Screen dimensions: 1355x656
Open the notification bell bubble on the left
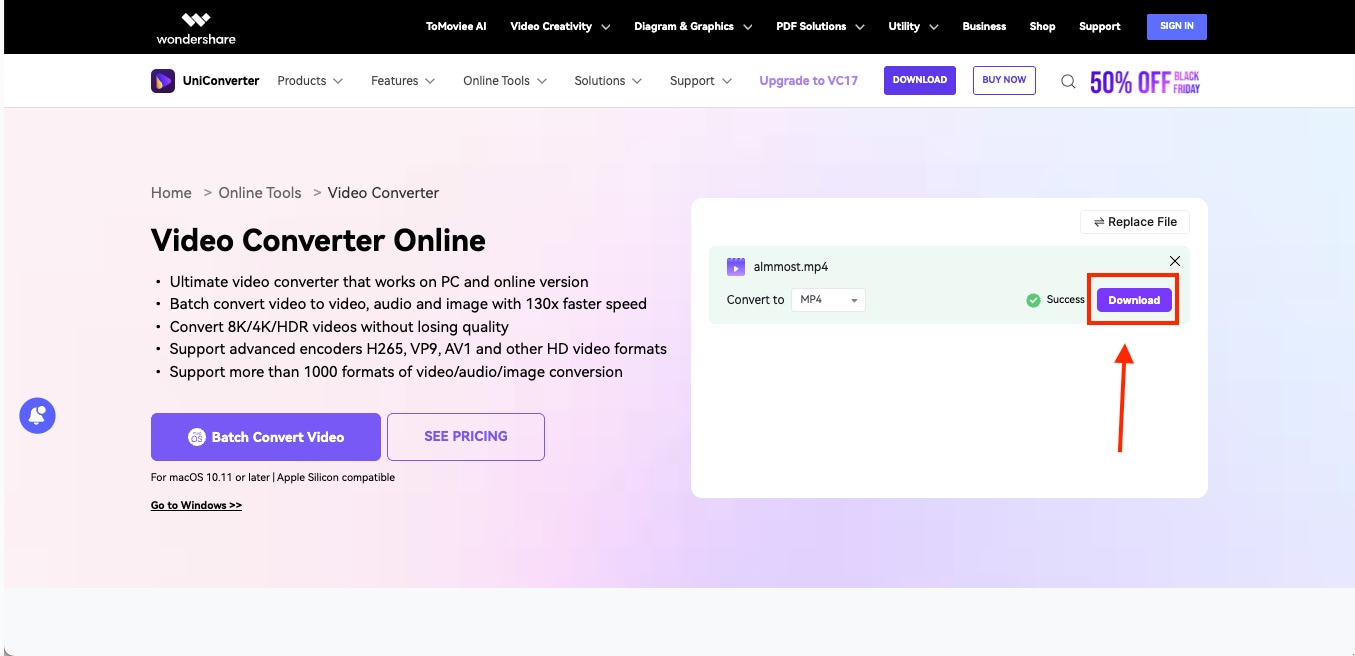(37, 415)
